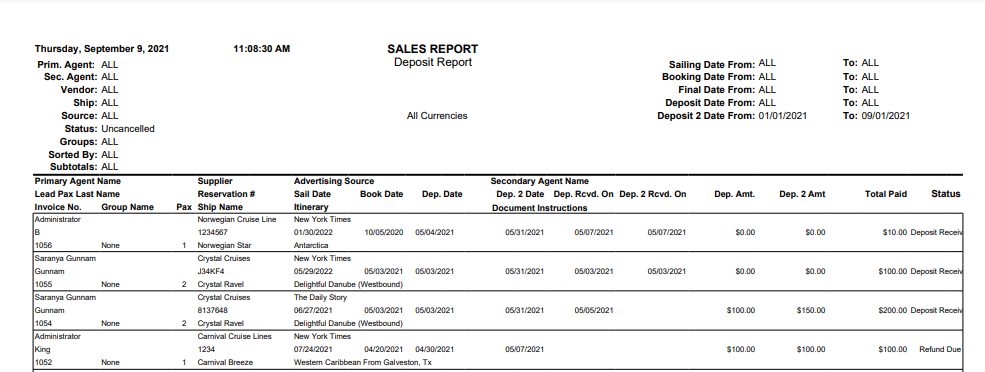This screenshot has height=372, width=985.
Task: Select invoice number 1056
Action: 43,246
